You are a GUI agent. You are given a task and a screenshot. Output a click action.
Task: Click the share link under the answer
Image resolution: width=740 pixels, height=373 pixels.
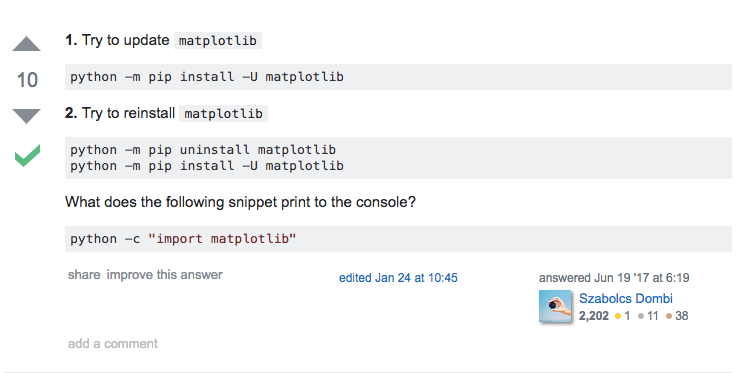[x=84, y=275]
